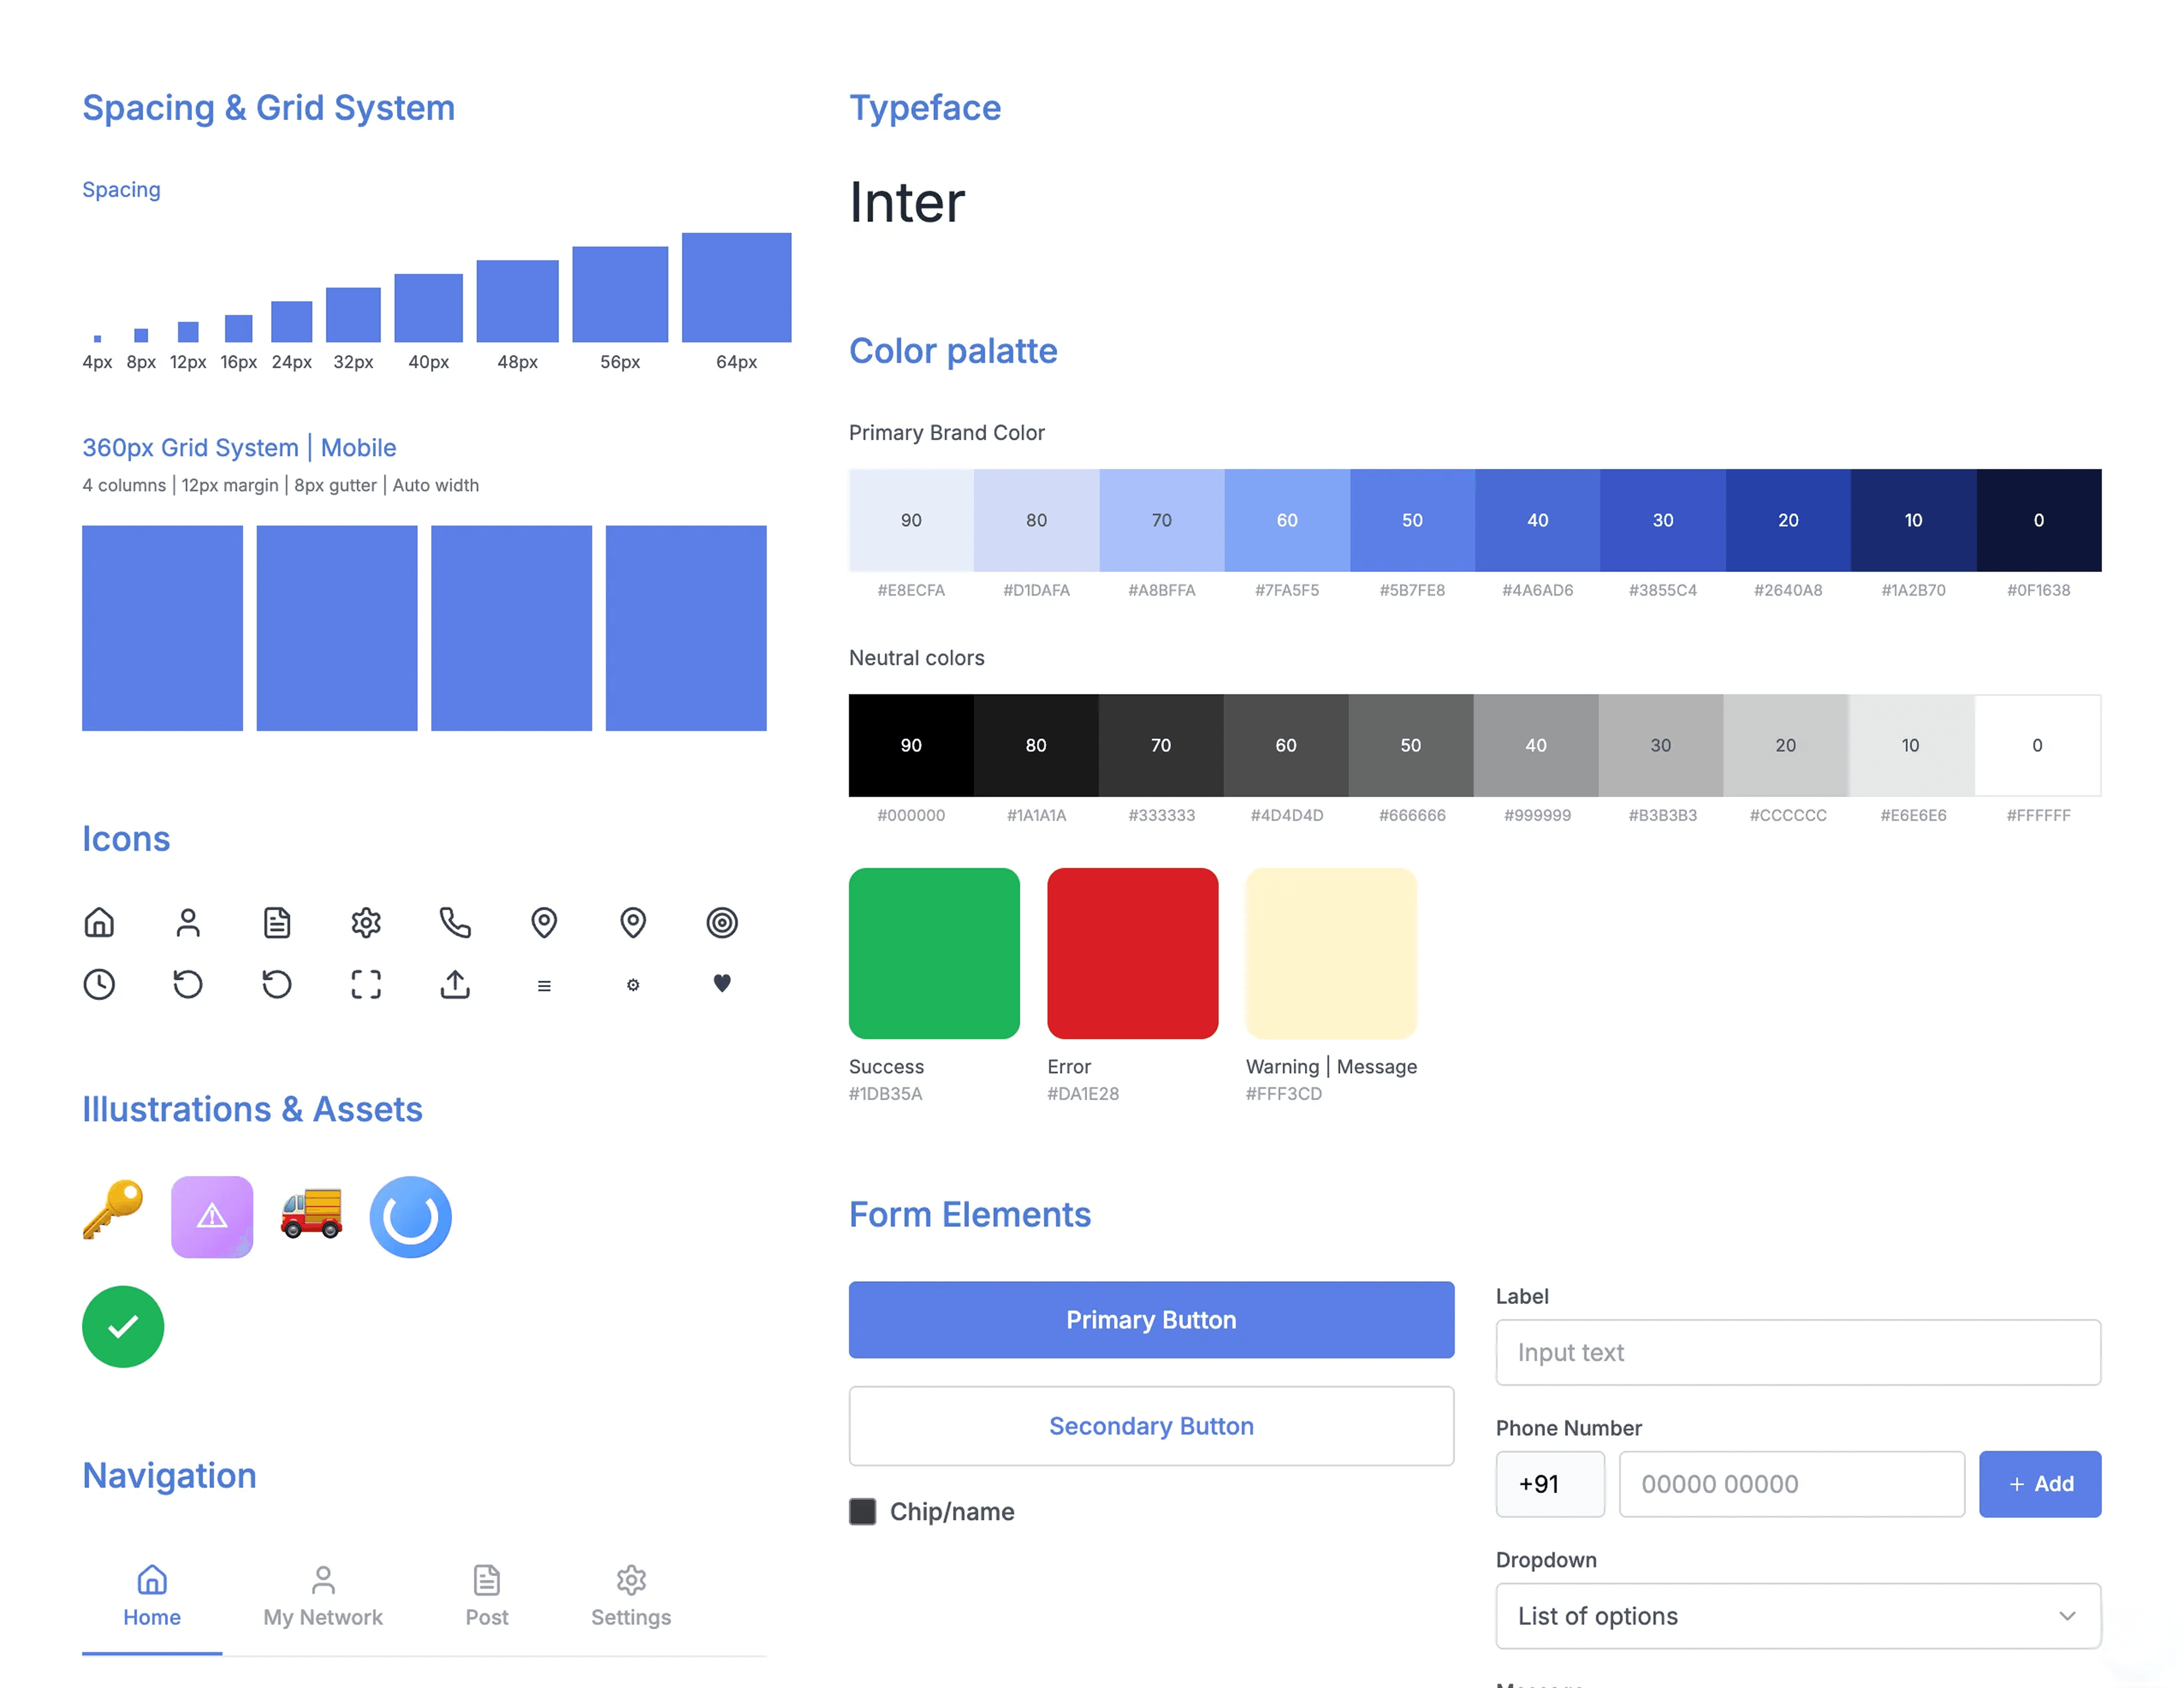Image resolution: width=2184 pixels, height=1688 pixels.
Task: Select the upload share icon
Action: 455,984
